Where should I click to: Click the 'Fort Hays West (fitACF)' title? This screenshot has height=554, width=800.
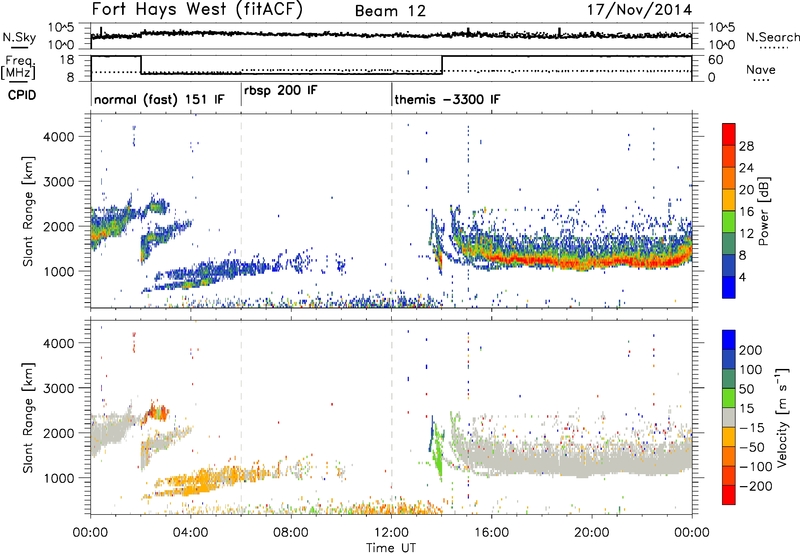[197, 10]
